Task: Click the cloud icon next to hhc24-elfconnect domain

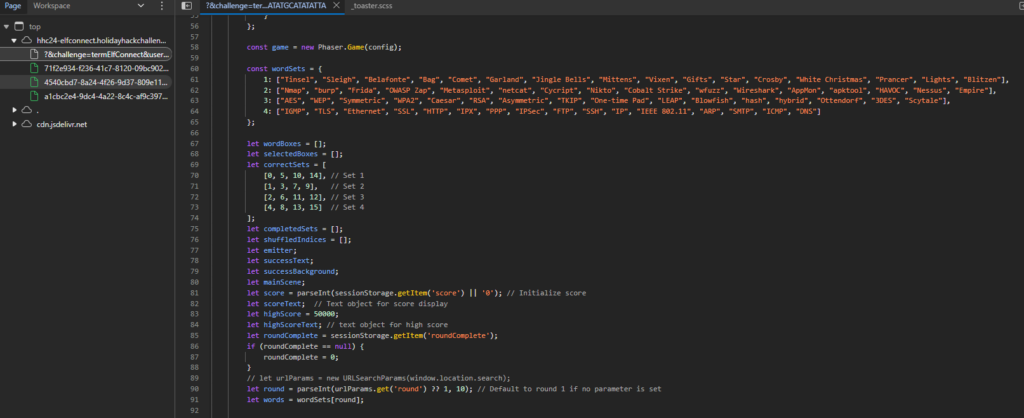Action: 27,40
